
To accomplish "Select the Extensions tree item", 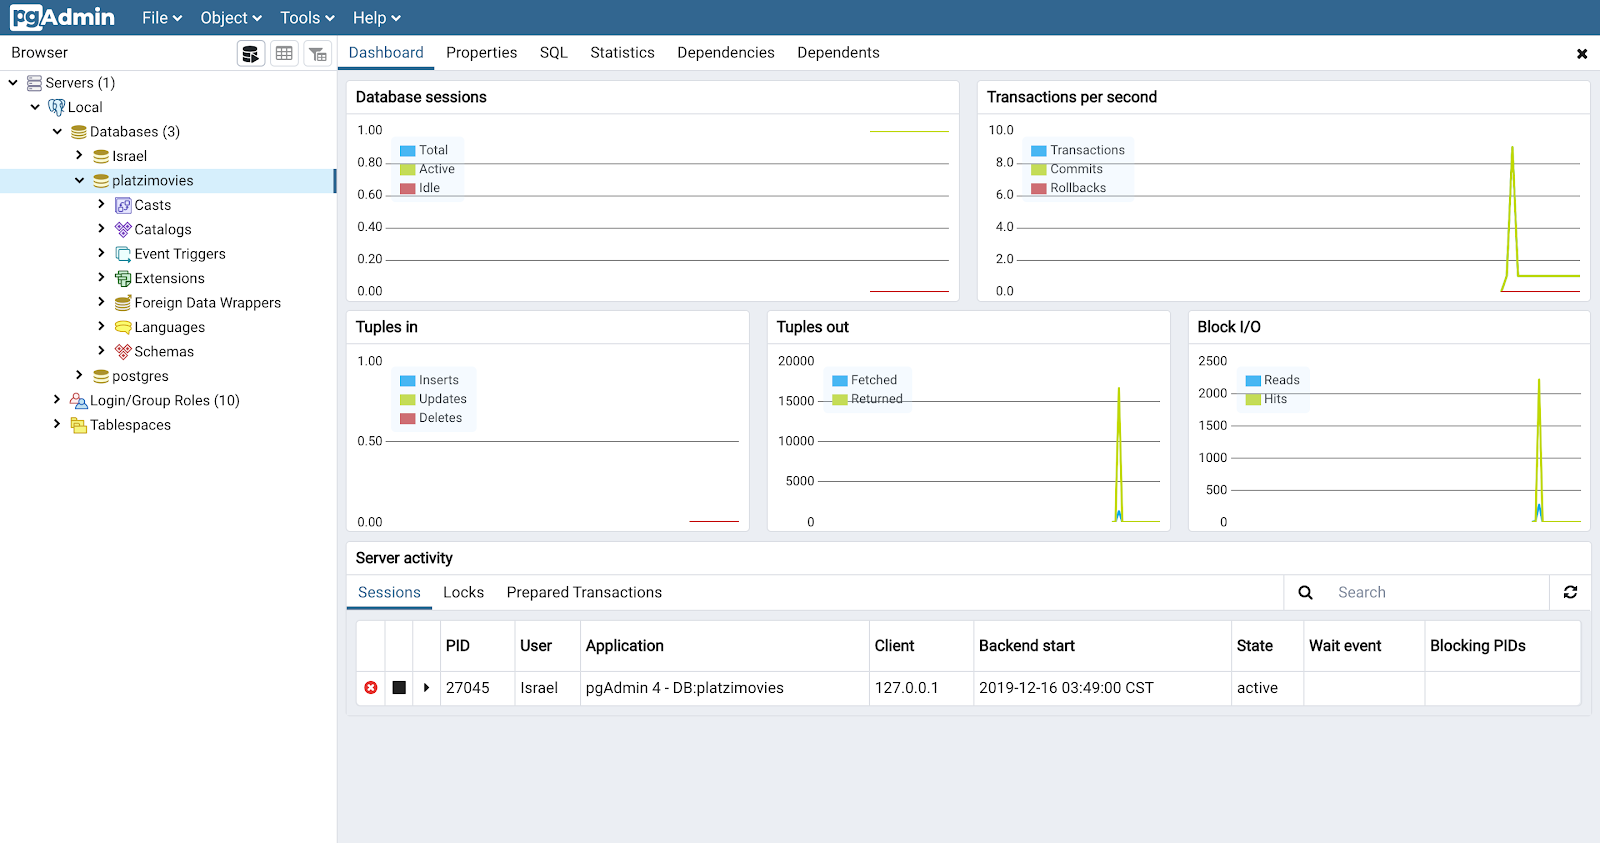I will pos(170,279).
